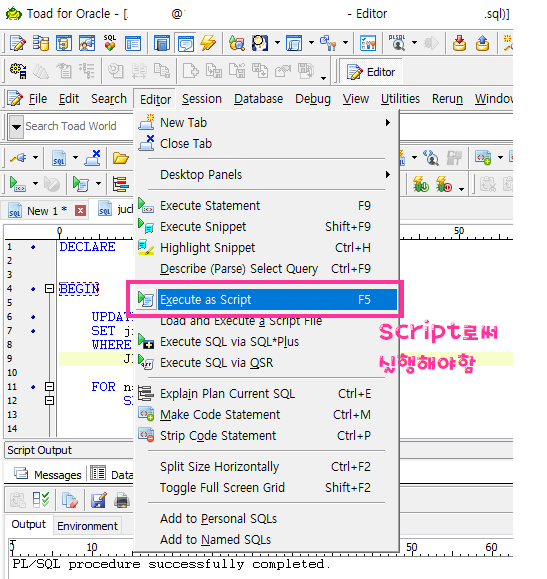Choose Split Size Horizontally

pos(266,467)
